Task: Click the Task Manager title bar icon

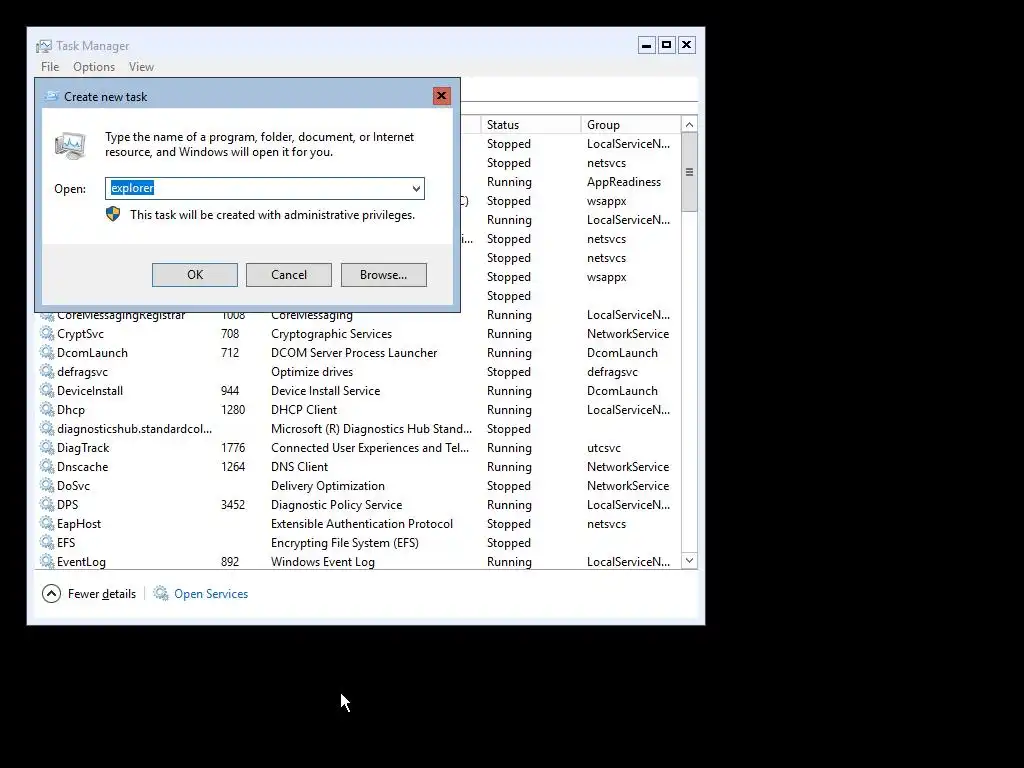Action: (44, 46)
